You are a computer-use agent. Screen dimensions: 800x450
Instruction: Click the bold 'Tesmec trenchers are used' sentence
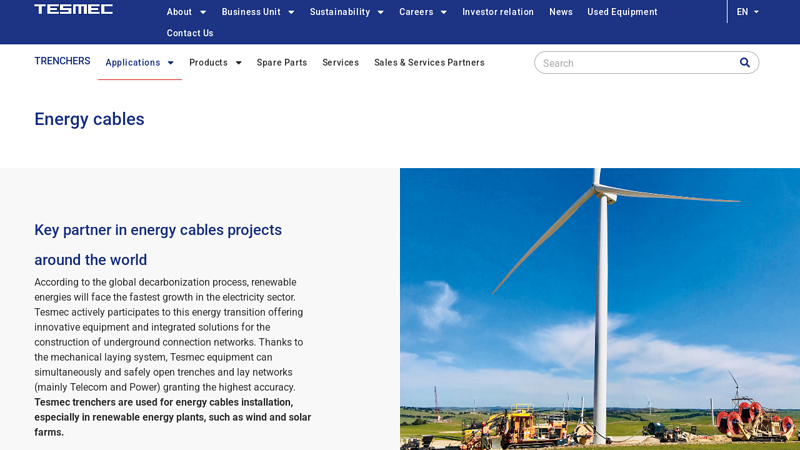click(172, 417)
